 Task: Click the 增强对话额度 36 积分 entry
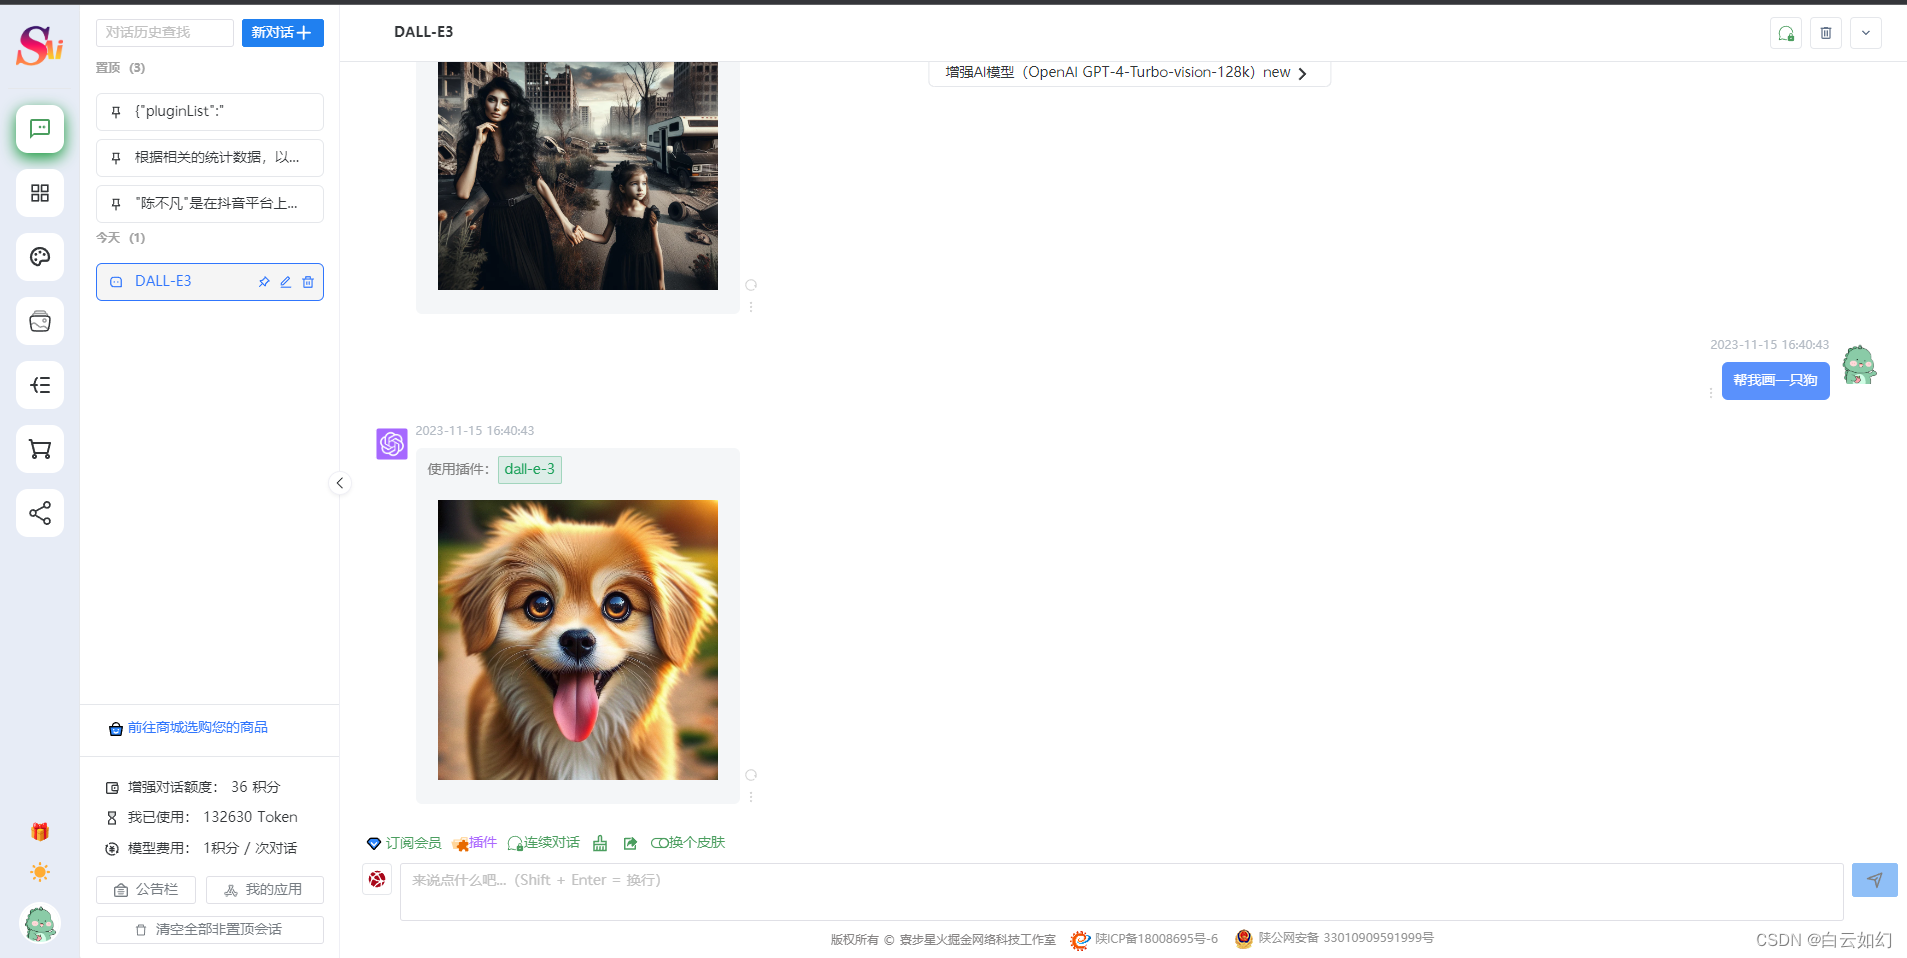193,788
